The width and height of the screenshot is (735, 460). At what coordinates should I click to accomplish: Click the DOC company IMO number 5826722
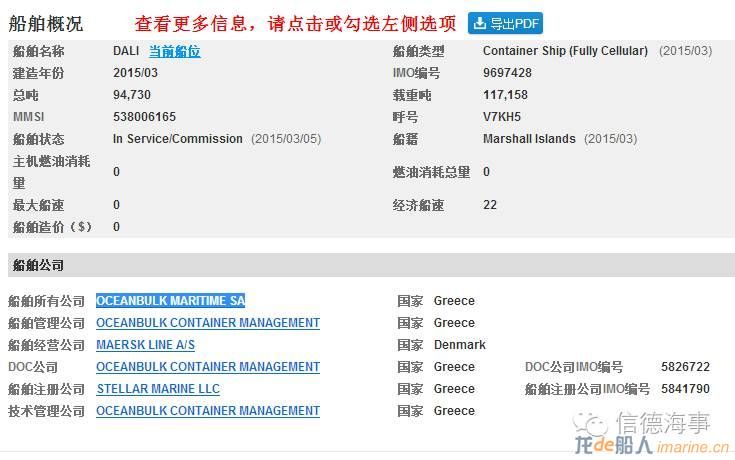click(685, 367)
